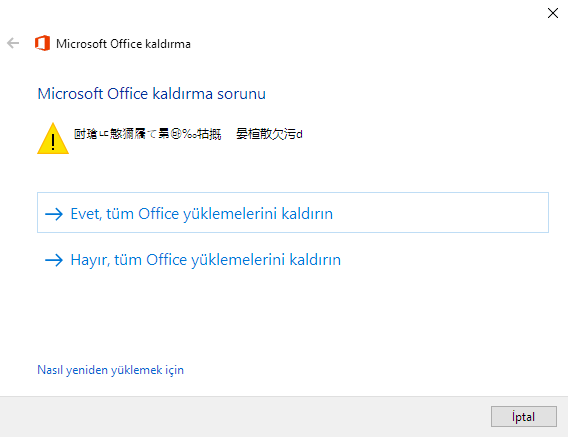Open 'Nasıl yeniden yüklemek için' link
This screenshot has height=437, width=568.
(110, 370)
